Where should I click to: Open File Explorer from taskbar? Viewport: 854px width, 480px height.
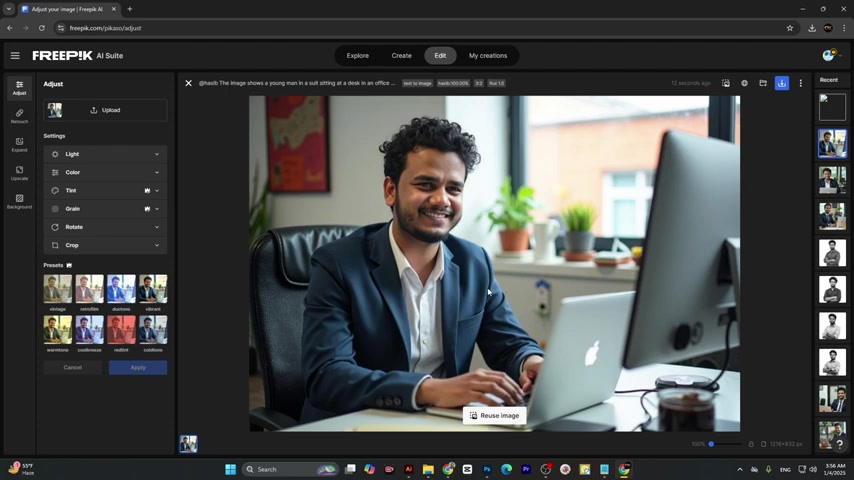(x=428, y=469)
